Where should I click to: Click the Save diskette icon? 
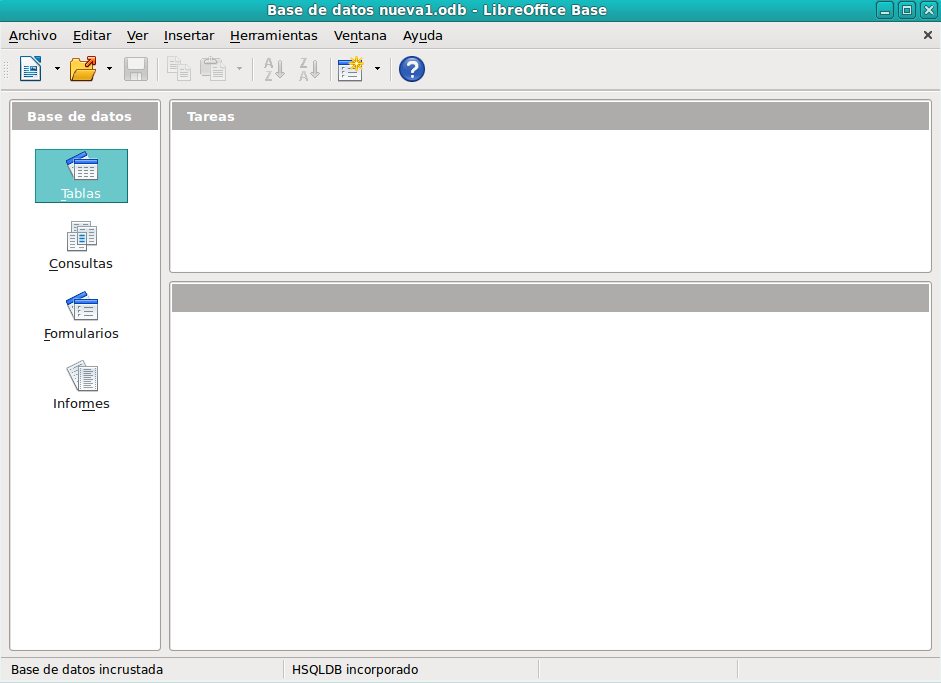136,69
